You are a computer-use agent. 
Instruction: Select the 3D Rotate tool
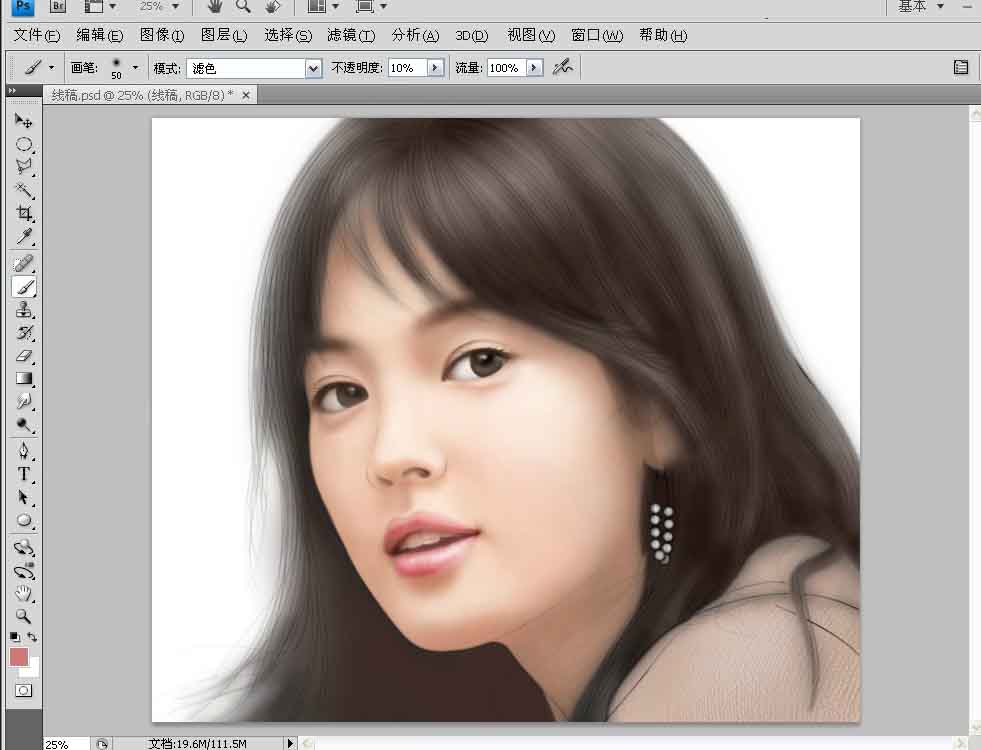tap(24, 547)
